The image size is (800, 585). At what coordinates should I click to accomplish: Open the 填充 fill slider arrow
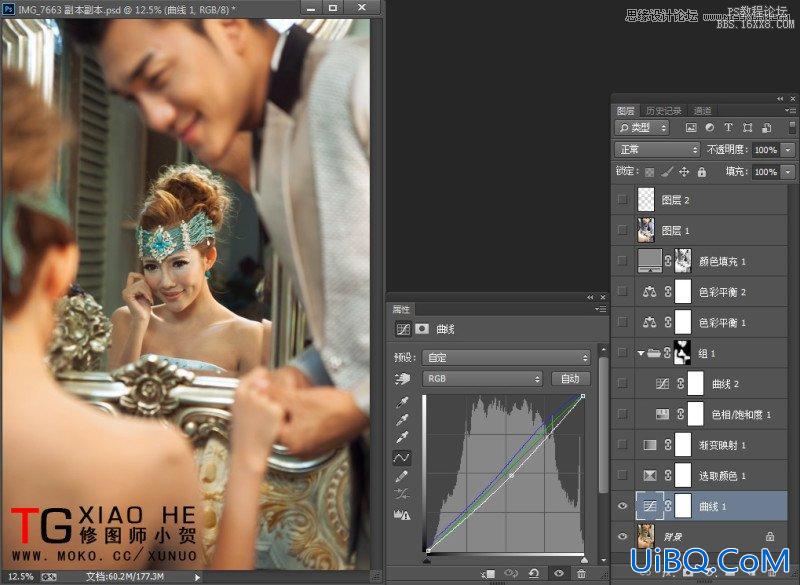(788, 172)
